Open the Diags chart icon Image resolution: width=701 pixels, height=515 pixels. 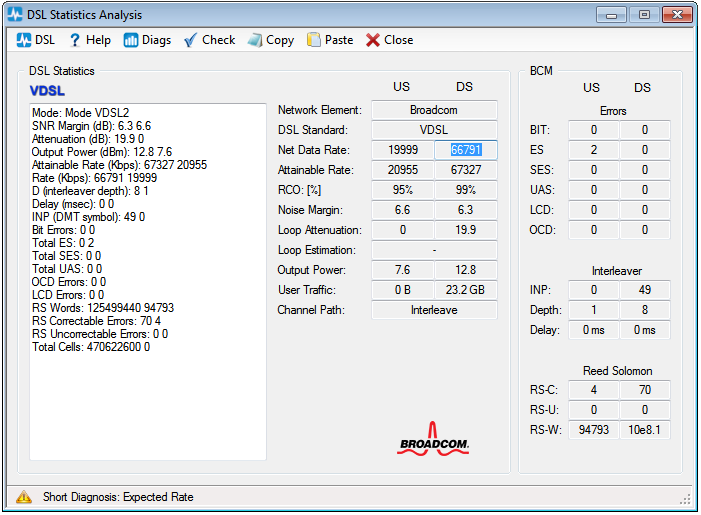[x=131, y=40]
